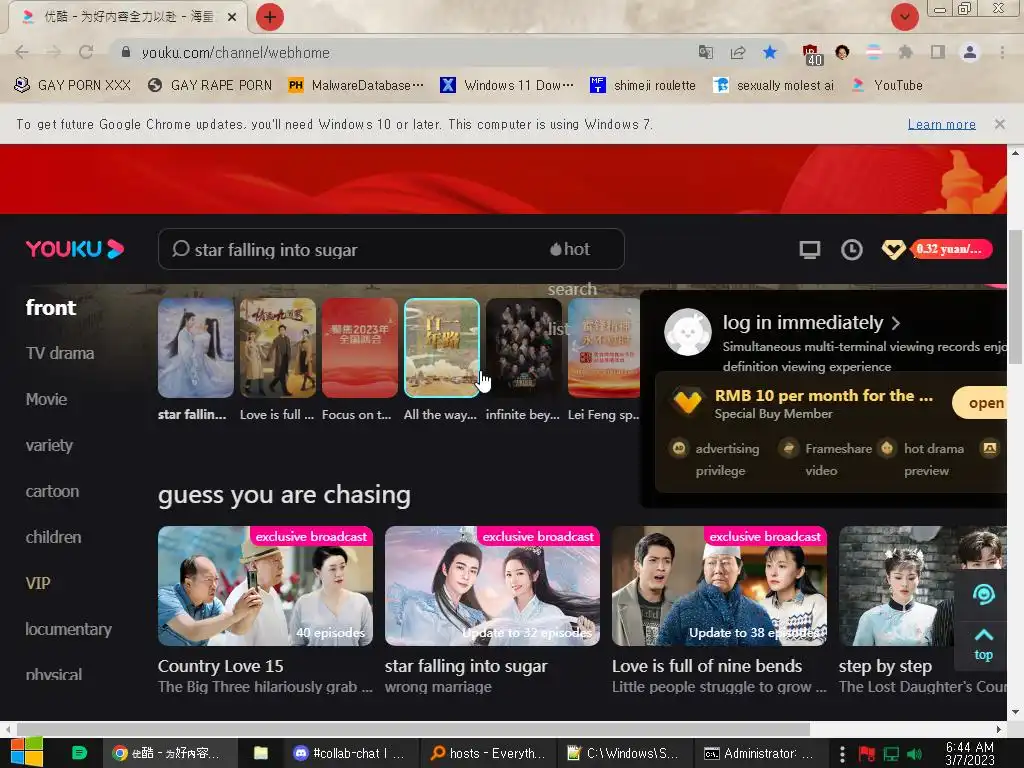Open All the way carousel thumbnail
The height and width of the screenshot is (768, 1024).
pyautogui.click(x=441, y=348)
